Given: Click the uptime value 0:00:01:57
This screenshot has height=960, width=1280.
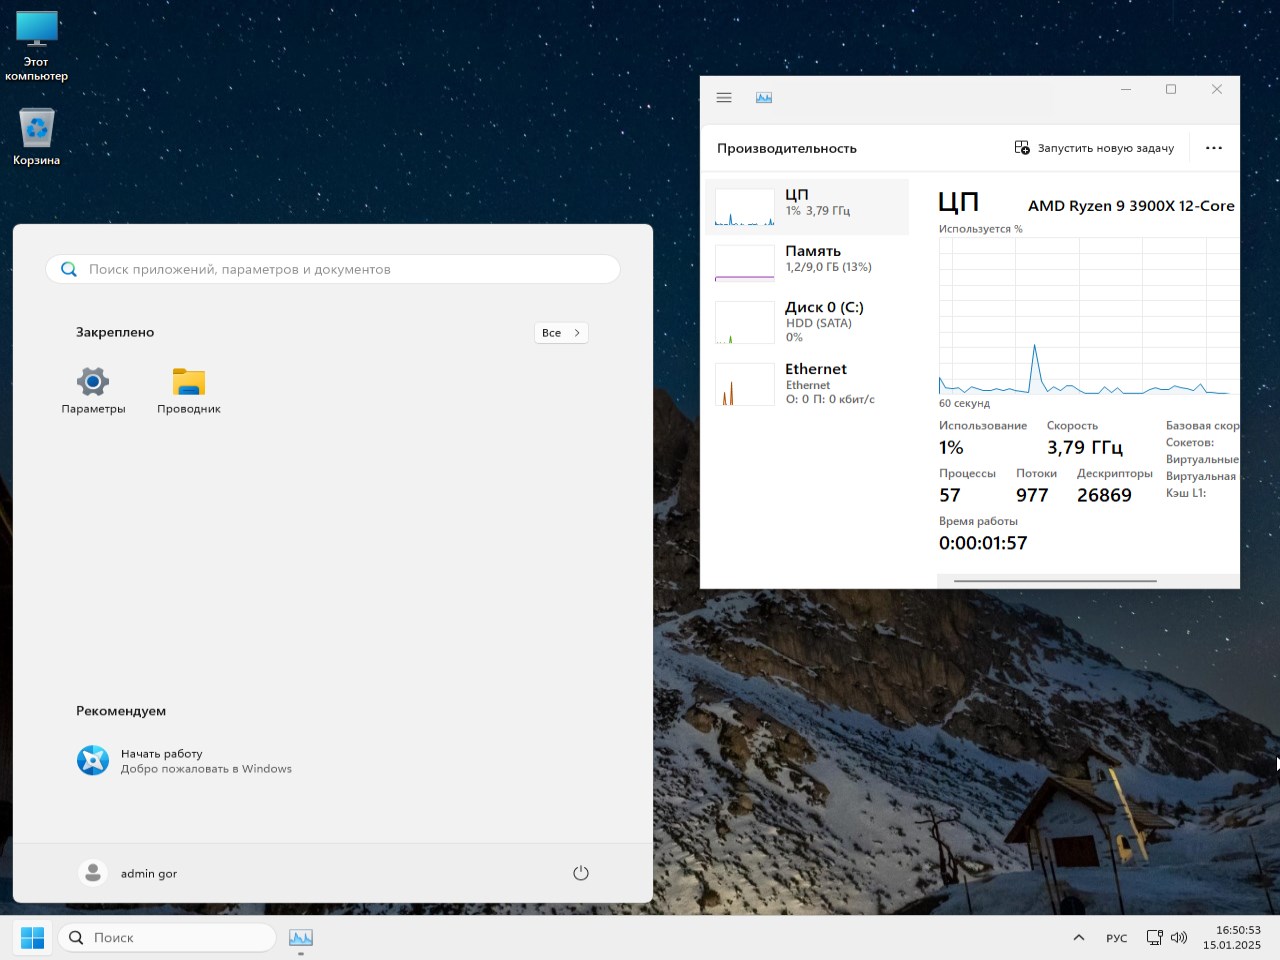Looking at the screenshot, I should [x=983, y=543].
